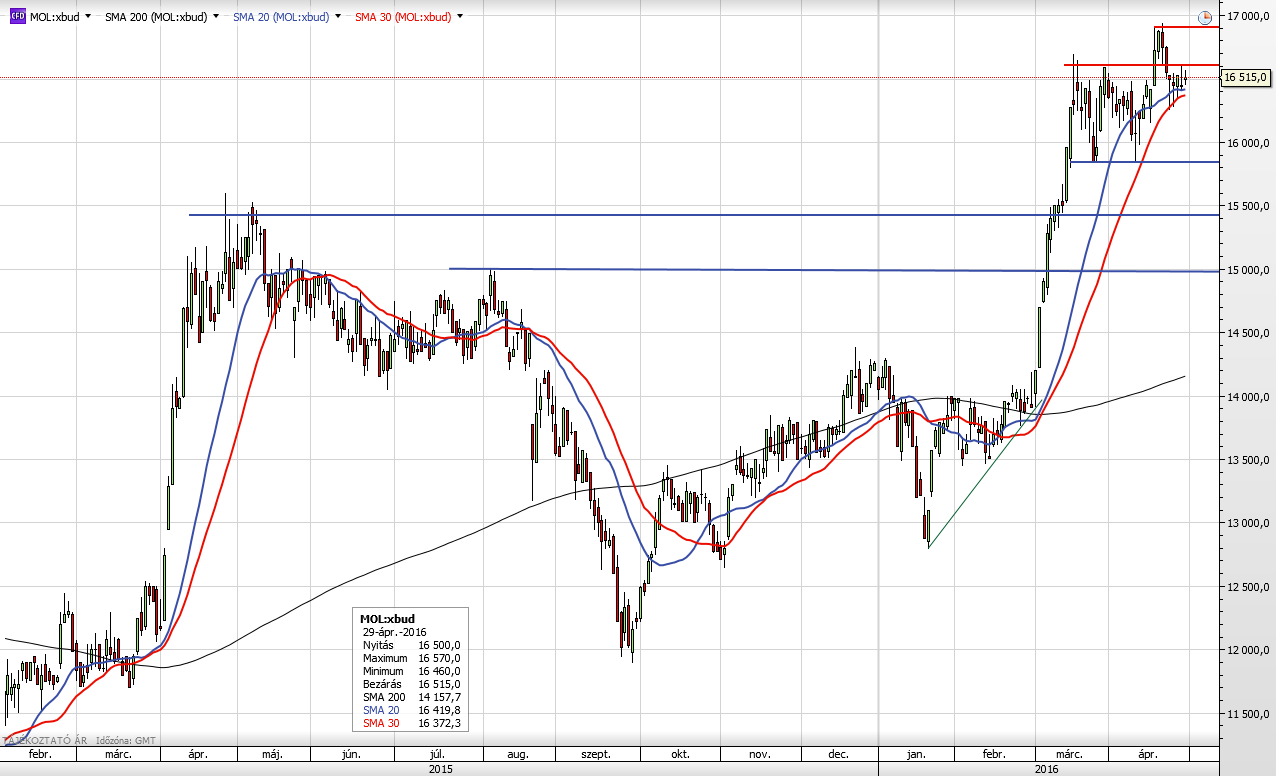Click the Bezárás value 16 515,0 in info box
1276x776 pixels.
pos(439,684)
